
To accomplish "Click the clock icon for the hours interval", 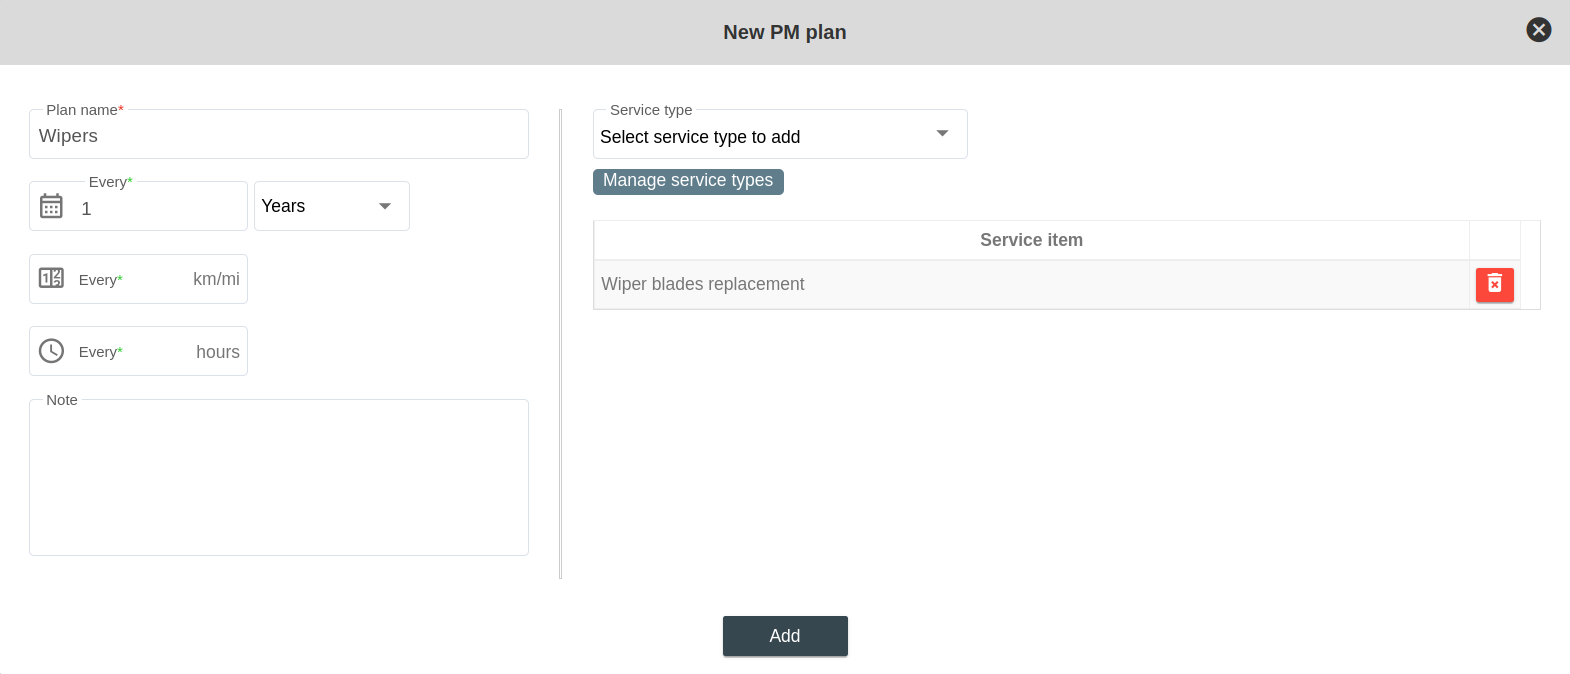I will tap(51, 351).
